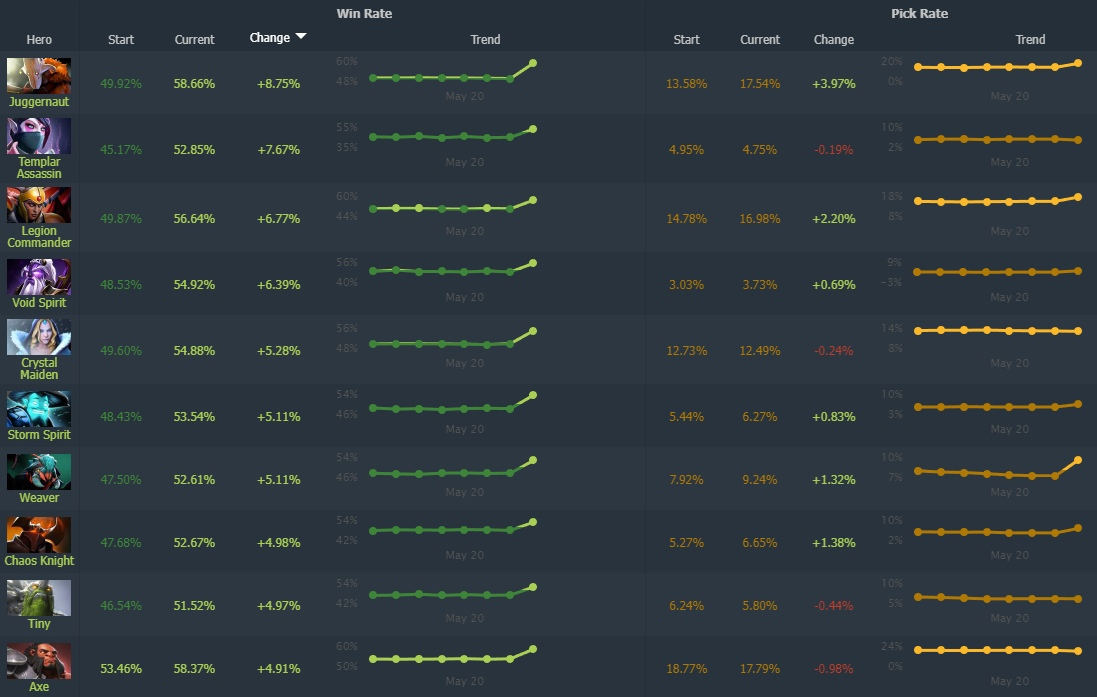This screenshot has height=697, width=1097.
Task: Open Legion Commander hero portrait
Action: pyautogui.click(x=38, y=205)
